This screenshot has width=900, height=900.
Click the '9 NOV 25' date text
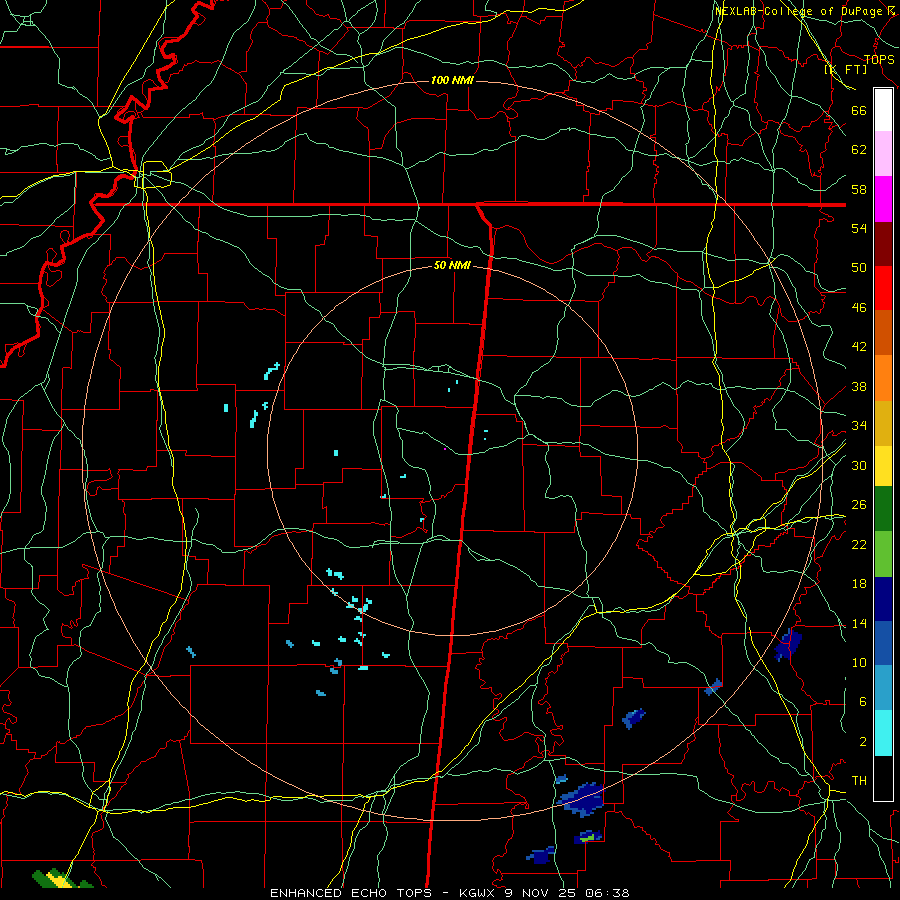[x=542, y=893]
